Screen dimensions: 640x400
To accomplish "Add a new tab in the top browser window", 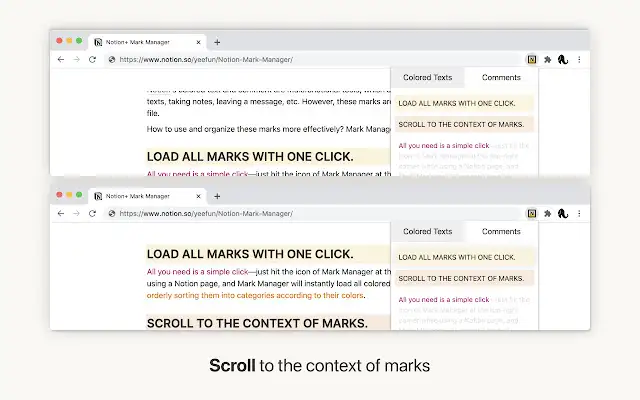I will point(217,42).
